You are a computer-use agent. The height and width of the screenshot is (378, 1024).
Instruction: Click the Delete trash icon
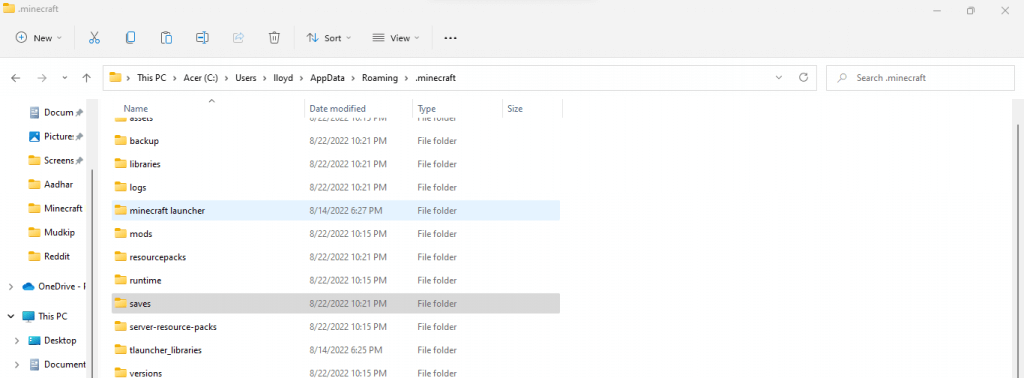(274, 38)
